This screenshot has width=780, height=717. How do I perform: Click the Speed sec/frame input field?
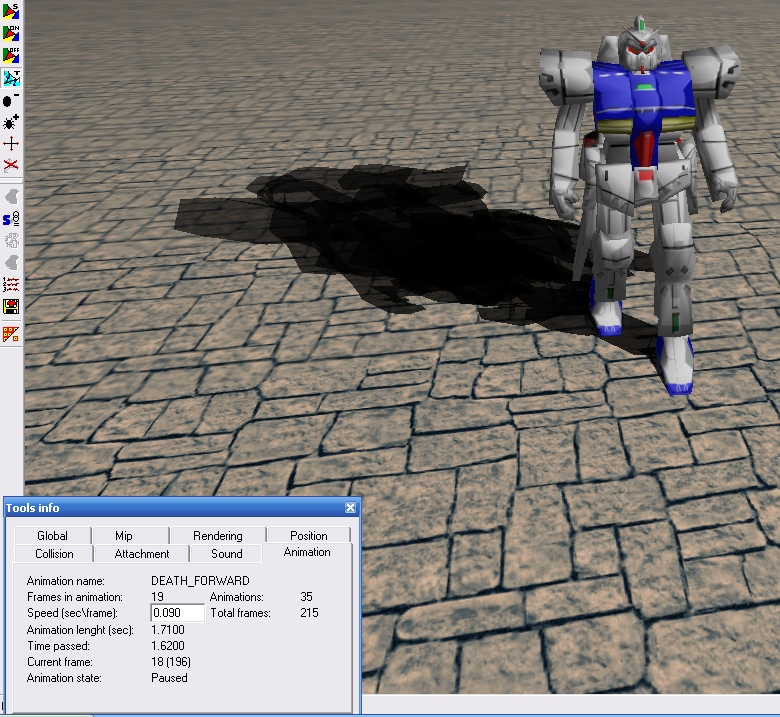click(178, 613)
